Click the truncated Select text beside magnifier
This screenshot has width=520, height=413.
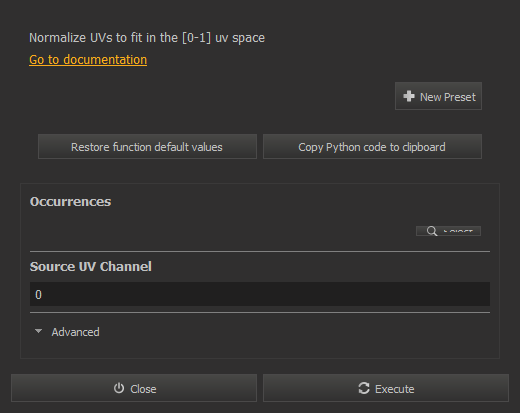coord(458,231)
